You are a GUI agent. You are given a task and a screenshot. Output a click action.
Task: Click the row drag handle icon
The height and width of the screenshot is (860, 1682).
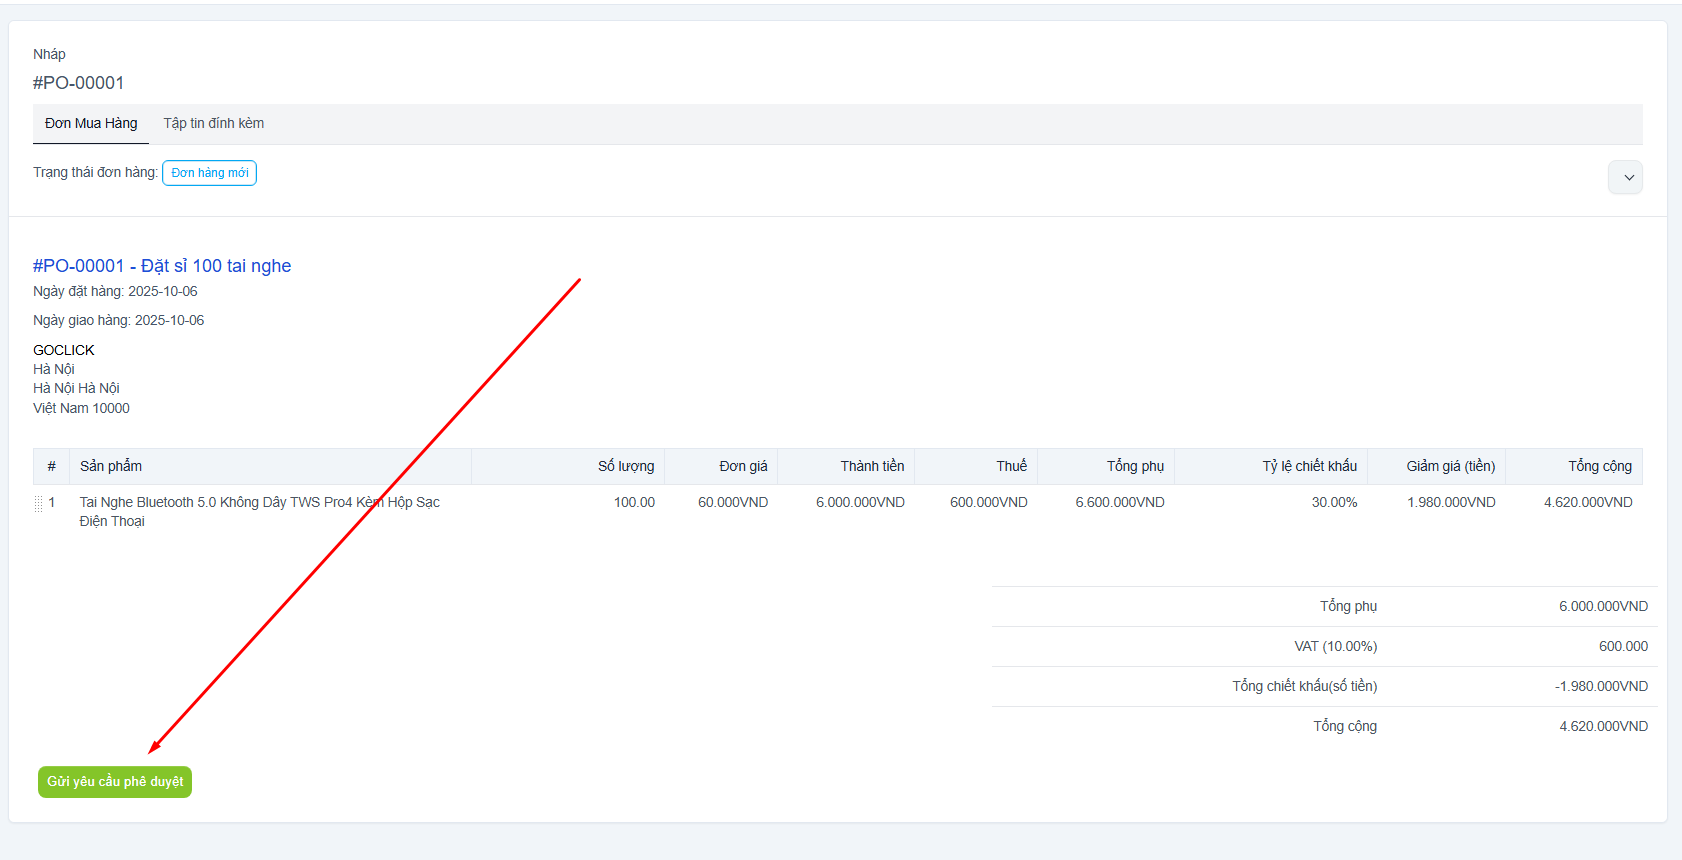click(38, 504)
